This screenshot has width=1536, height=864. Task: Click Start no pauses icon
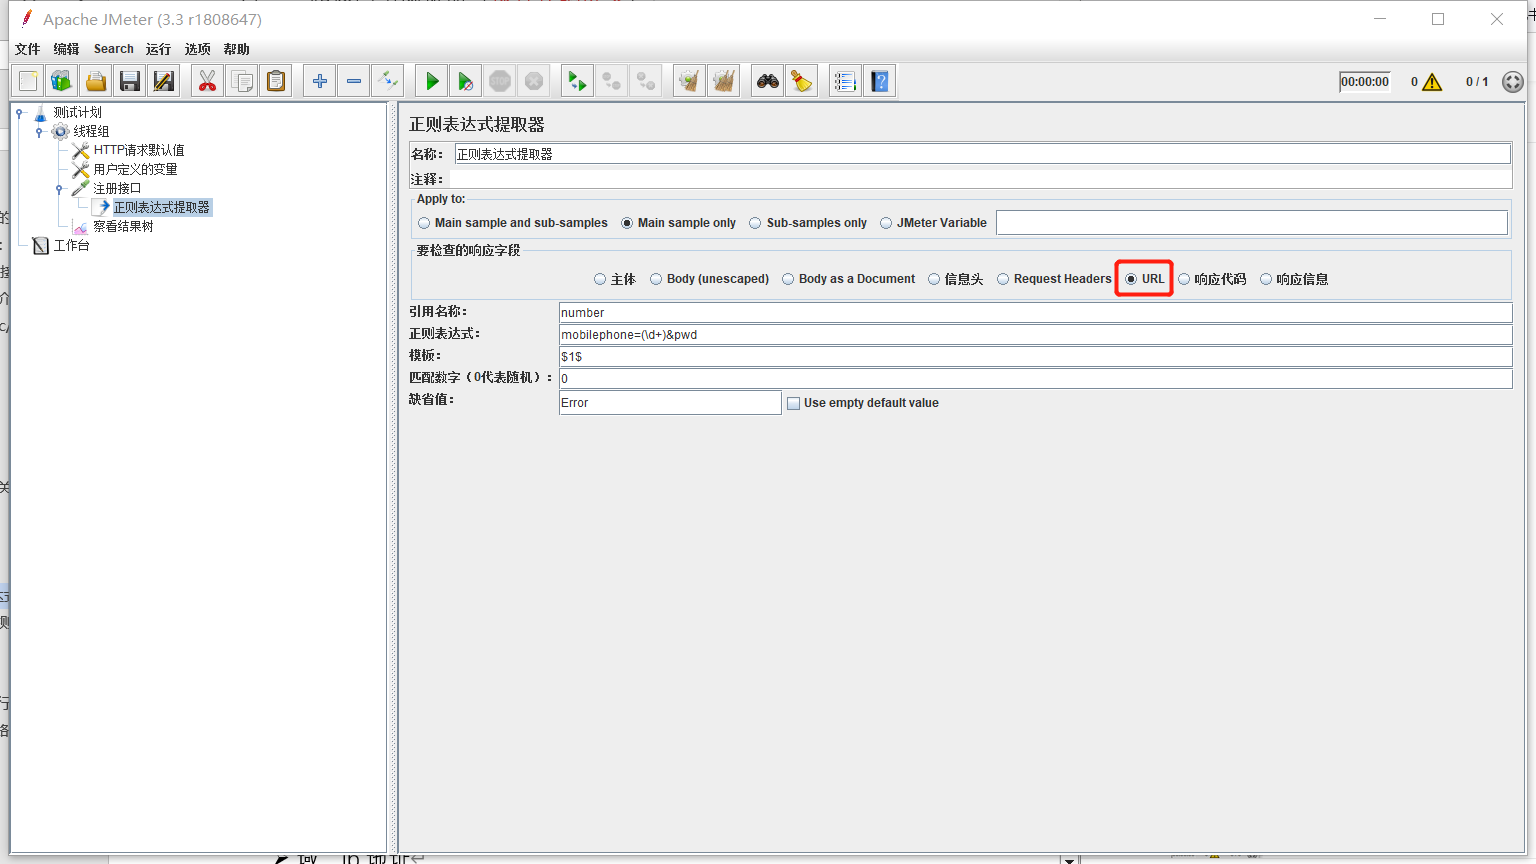pos(465,81)
